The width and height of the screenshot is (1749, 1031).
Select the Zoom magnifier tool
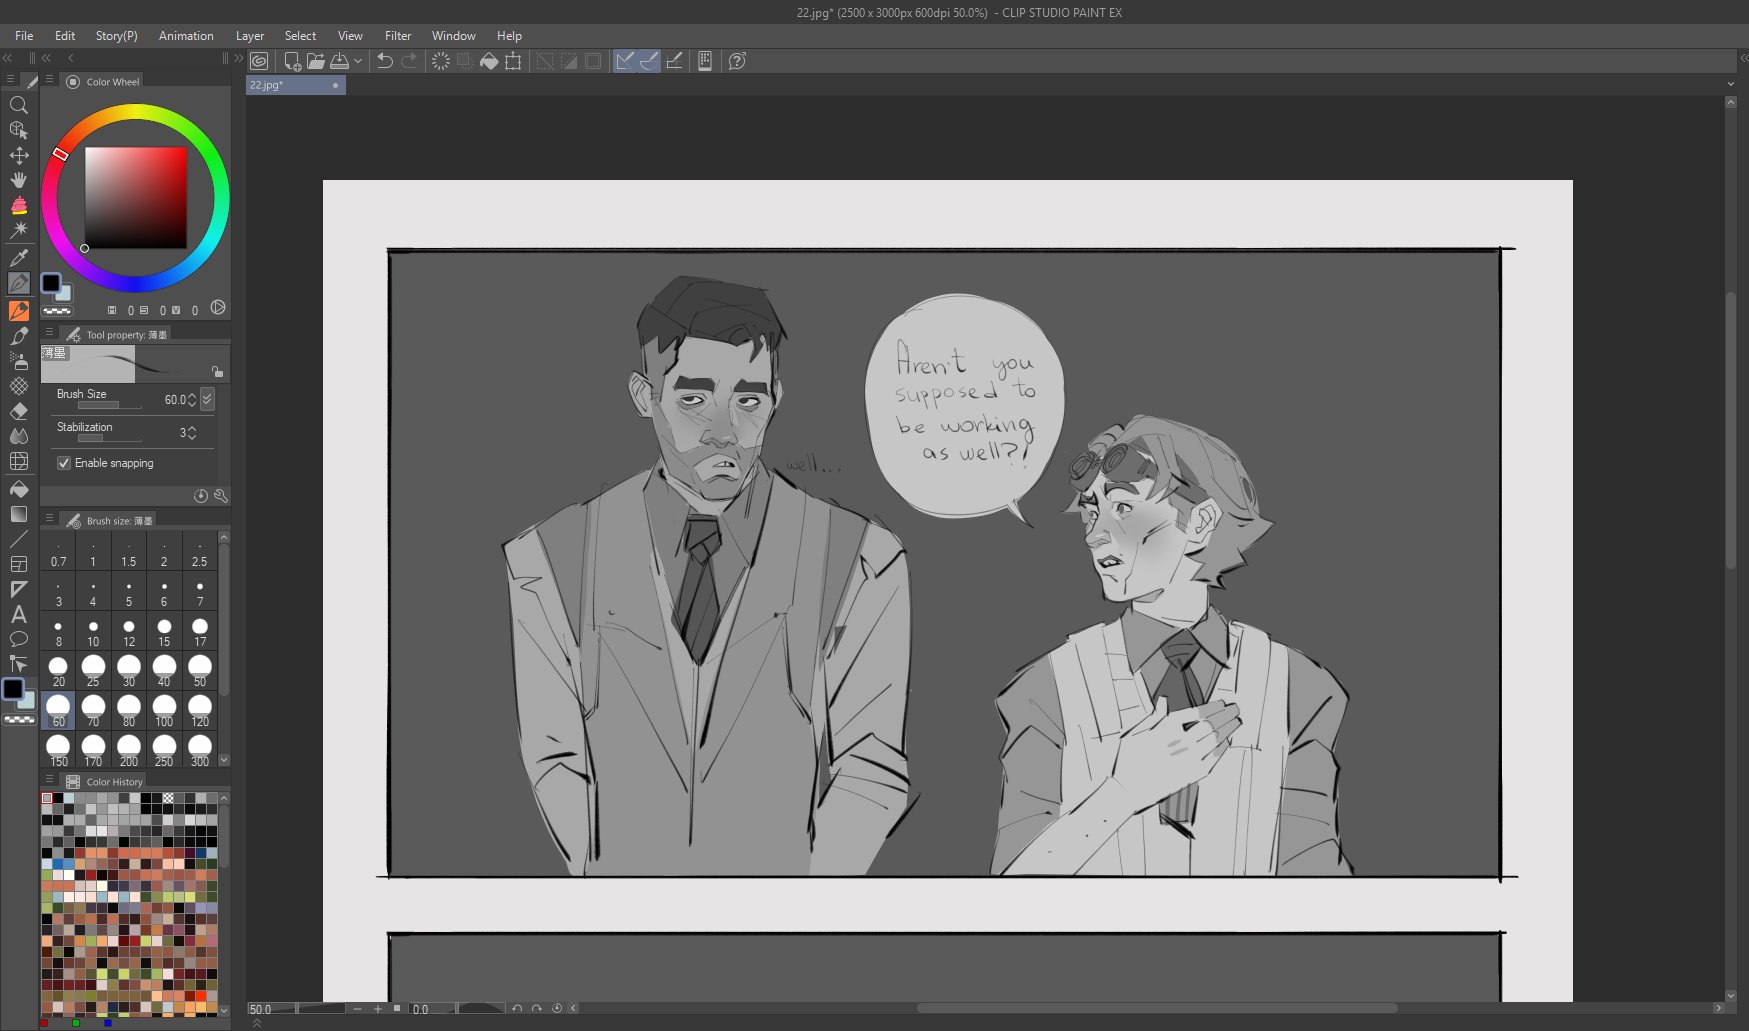18,105
